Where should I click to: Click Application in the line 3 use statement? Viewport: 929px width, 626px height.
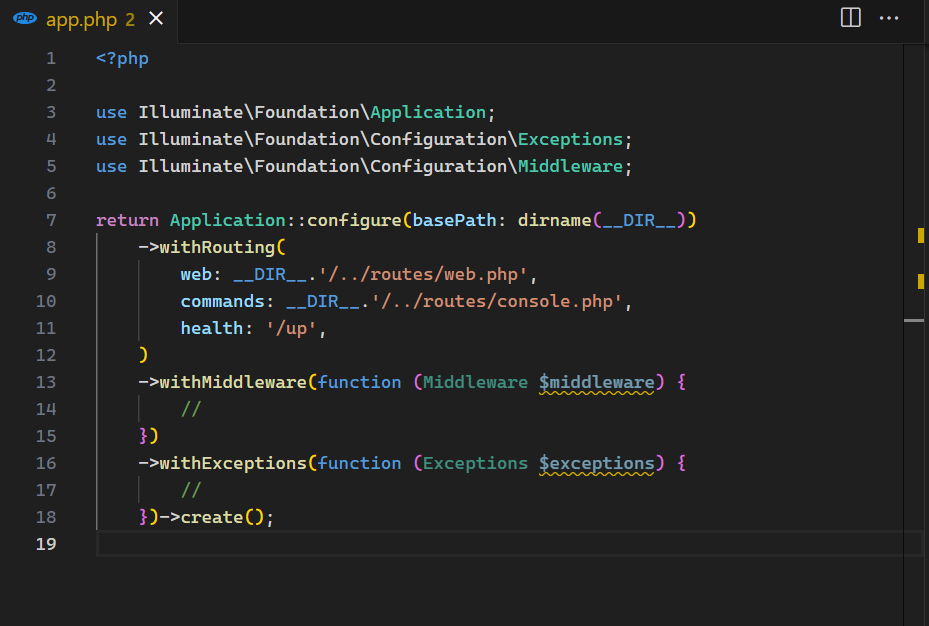[x=428, y=113]
